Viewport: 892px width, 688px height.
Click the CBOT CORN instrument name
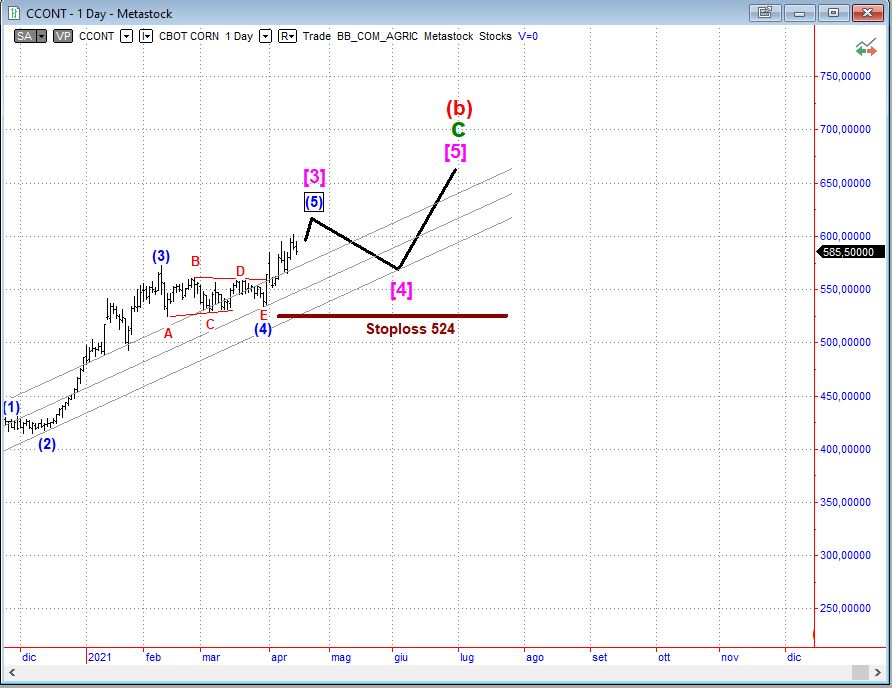click(x=189, y=36)
